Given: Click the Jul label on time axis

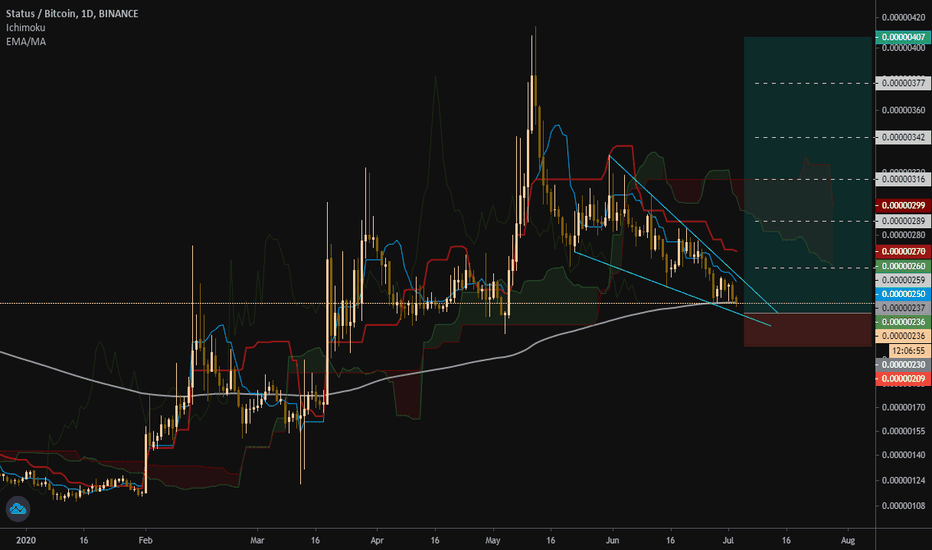Looking at the screenshot, I should [x=728, y=540].
